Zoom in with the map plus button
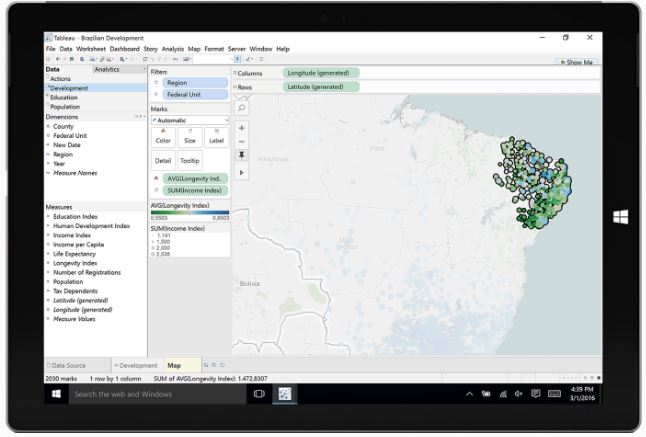This screenshot has width=646, height=437. (x=242, y=128)
